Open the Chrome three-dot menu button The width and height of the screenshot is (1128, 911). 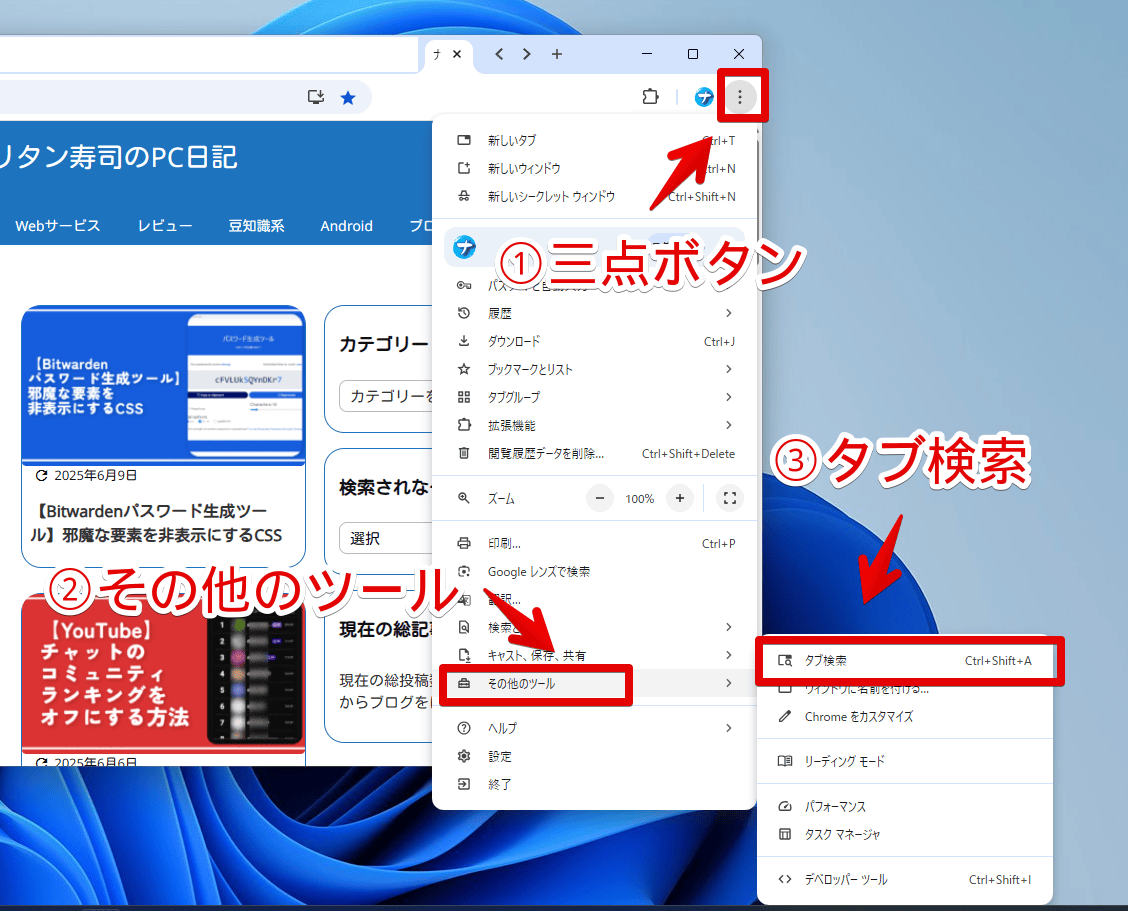click(x=740, y=97)
